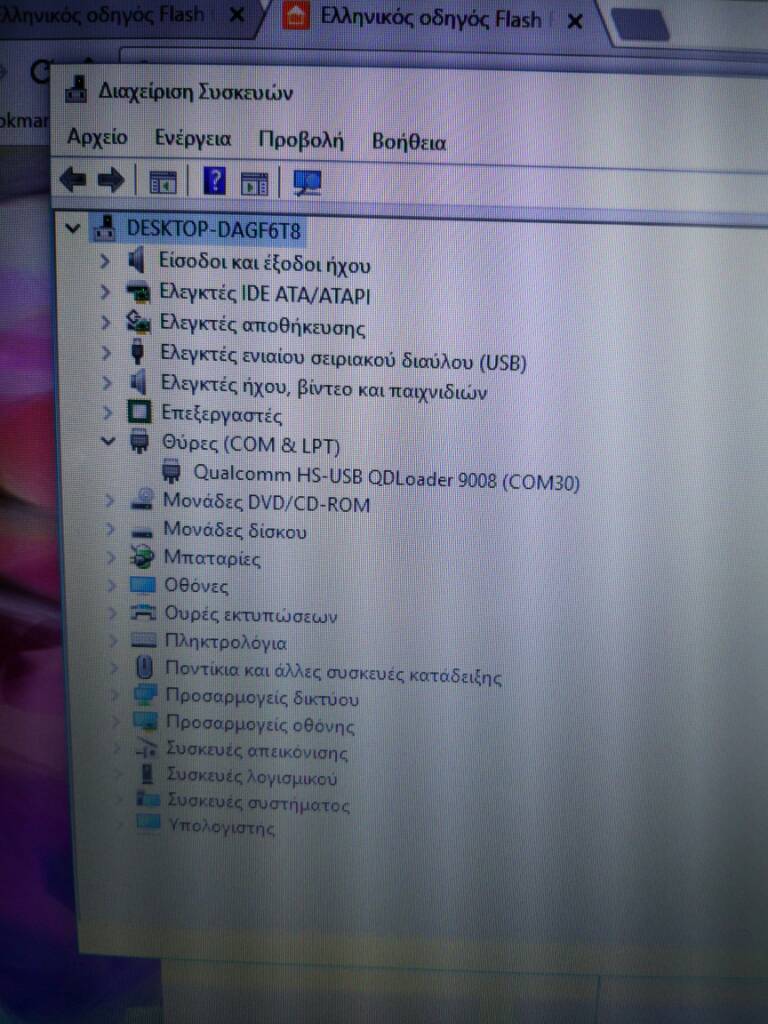Click the Διαχείριση Συσκευών window title
Viewport: 768px width, 1024px height.
coord(195,91)
